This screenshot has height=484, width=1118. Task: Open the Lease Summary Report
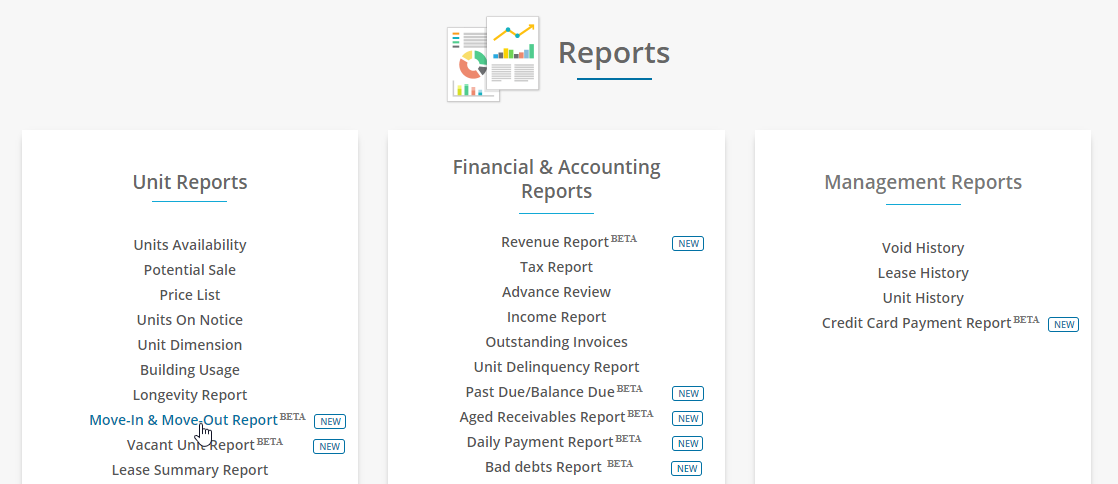(190, 470)
